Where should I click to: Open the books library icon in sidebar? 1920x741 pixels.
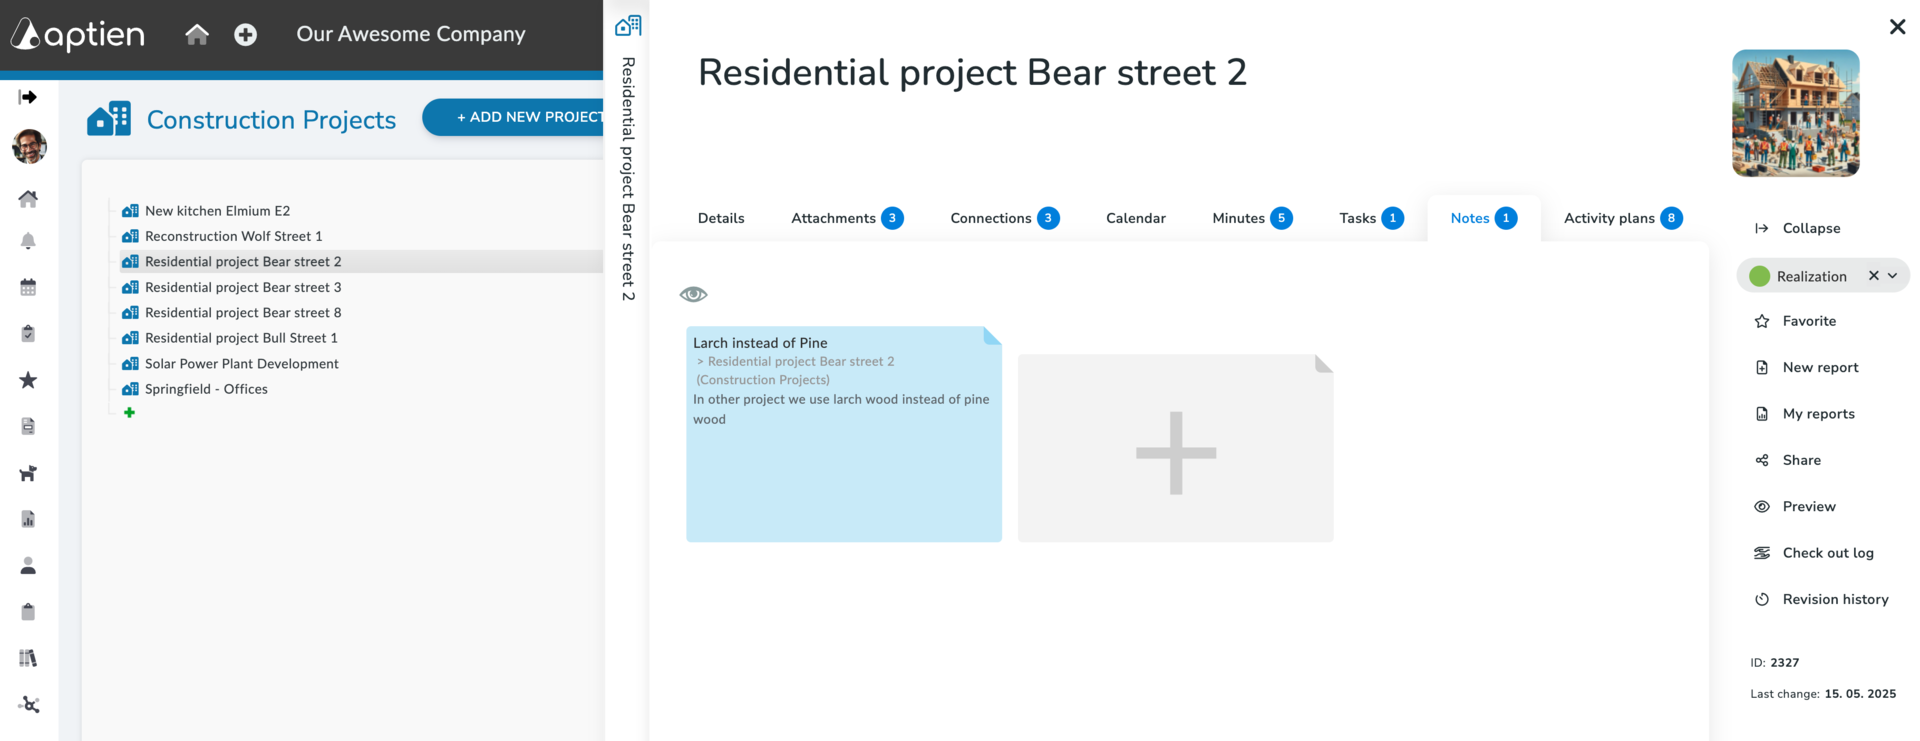(28, 658)
